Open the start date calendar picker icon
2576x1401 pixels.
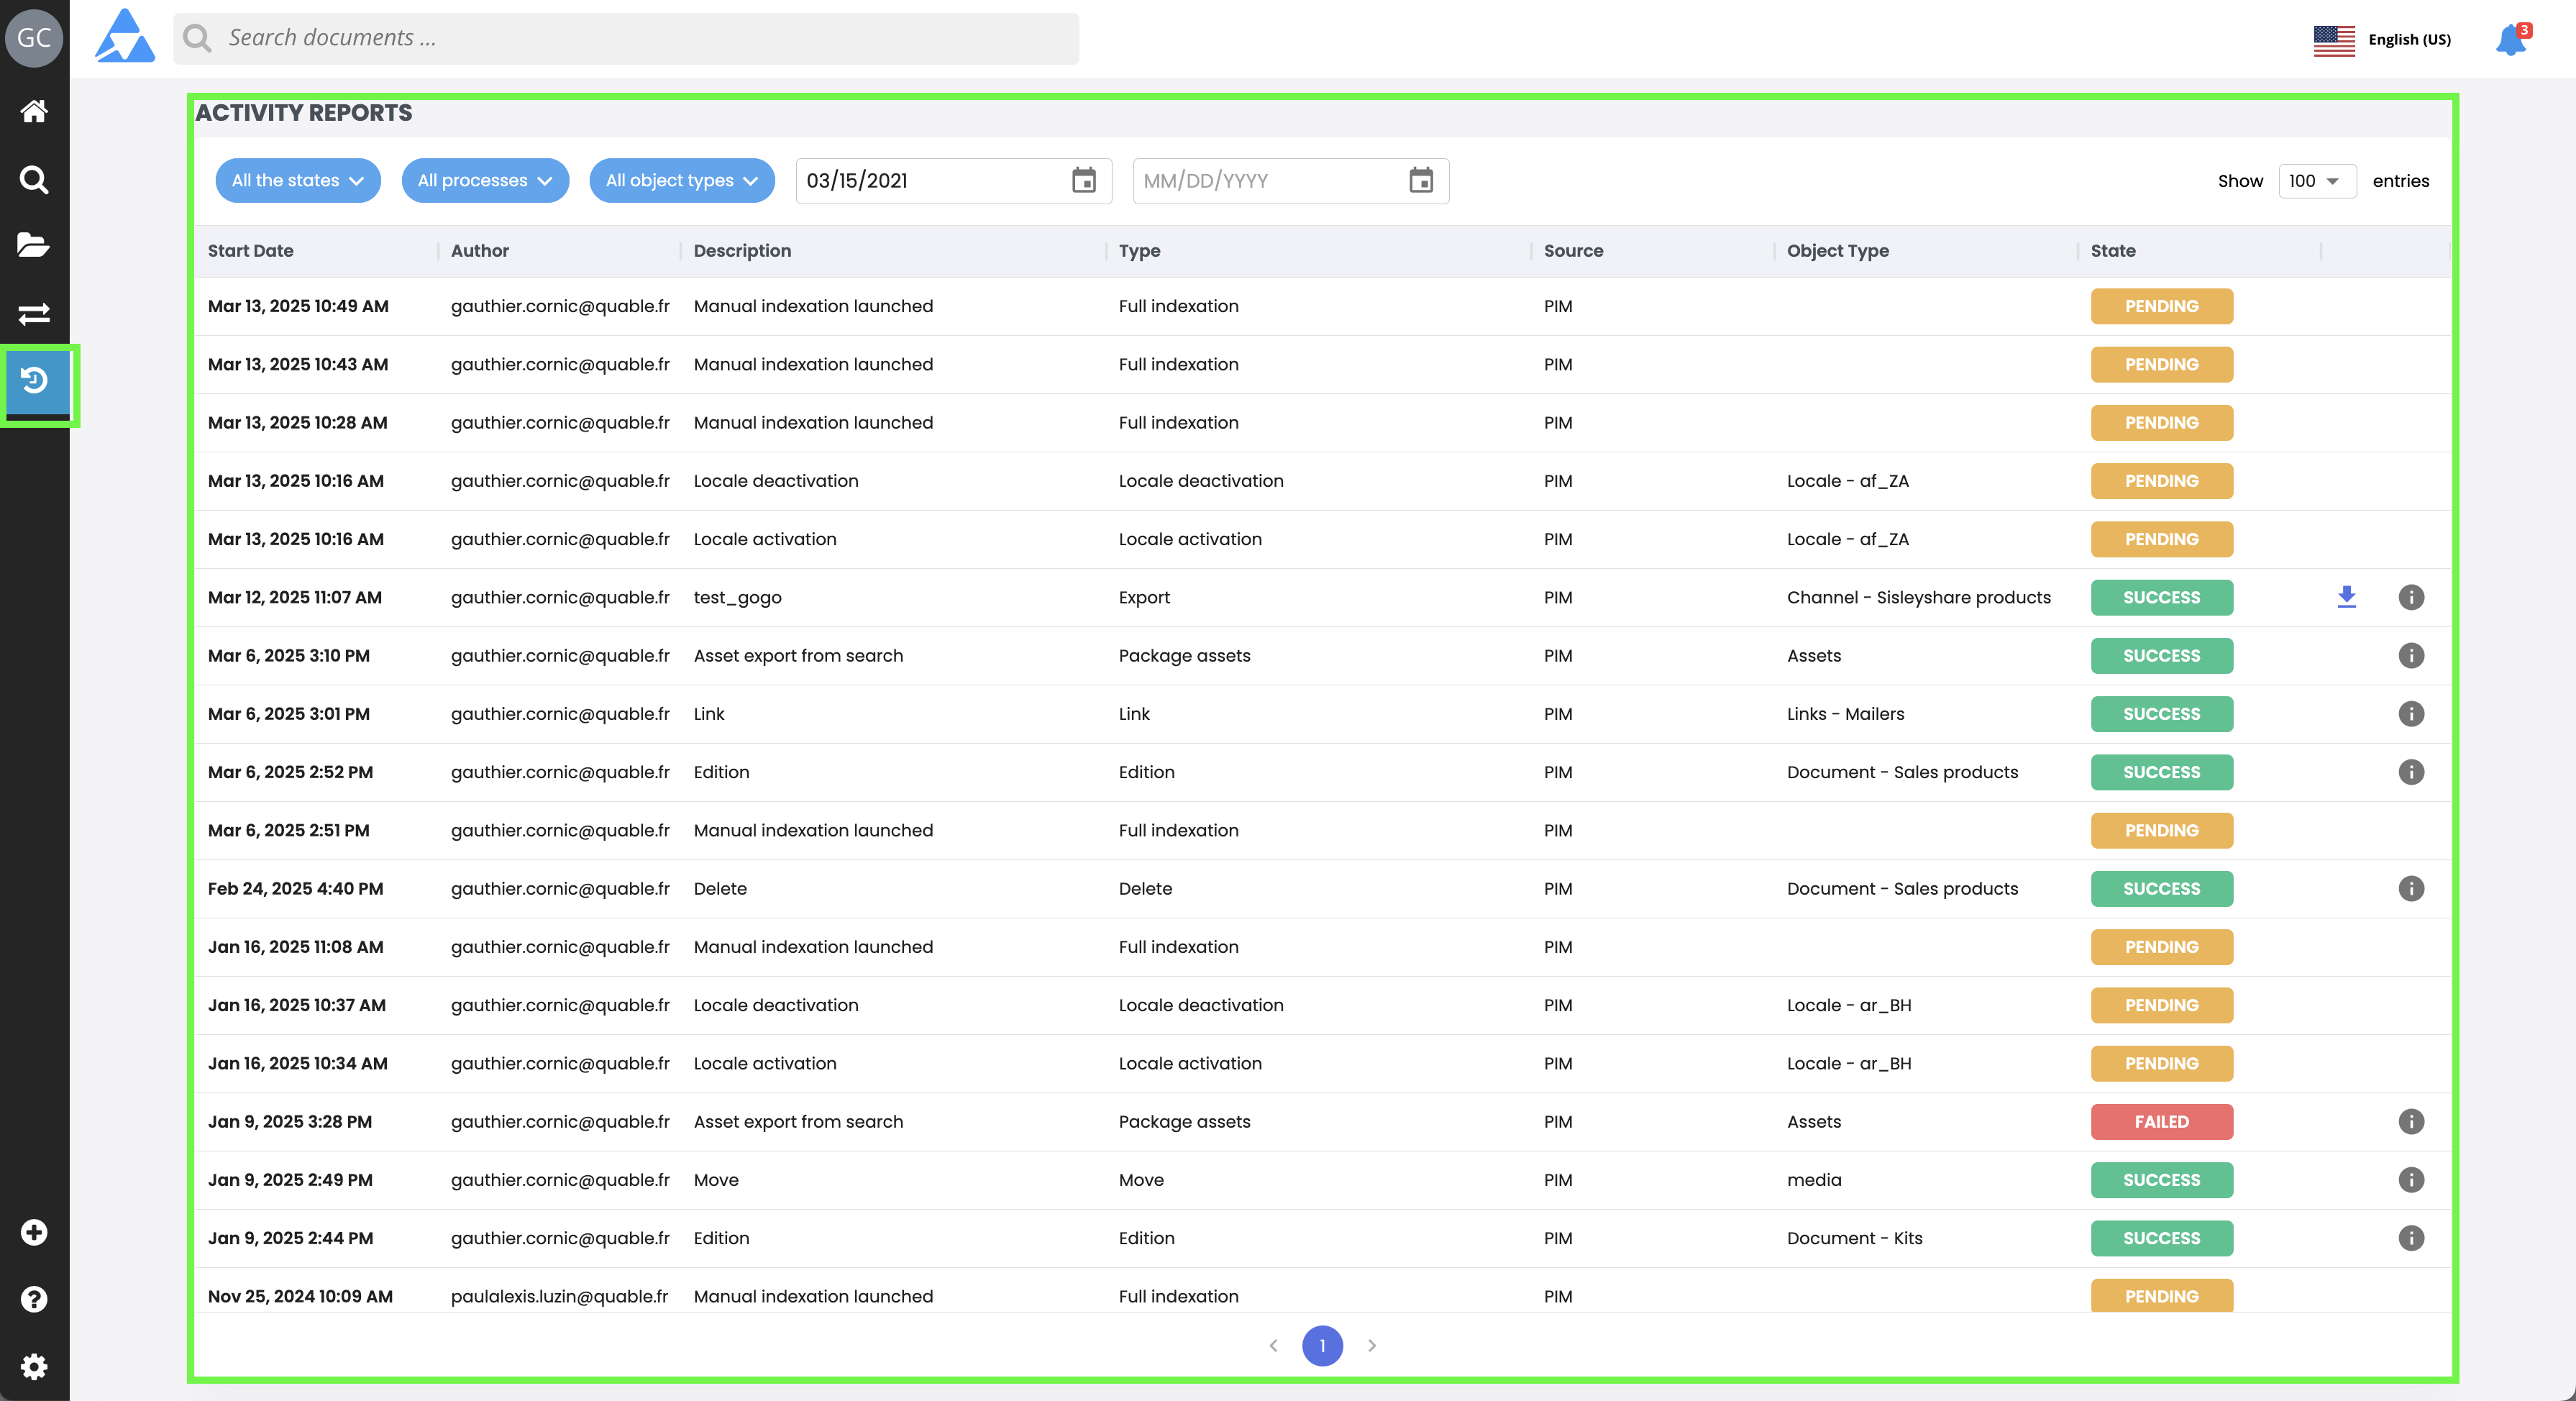click(1084, 181)
